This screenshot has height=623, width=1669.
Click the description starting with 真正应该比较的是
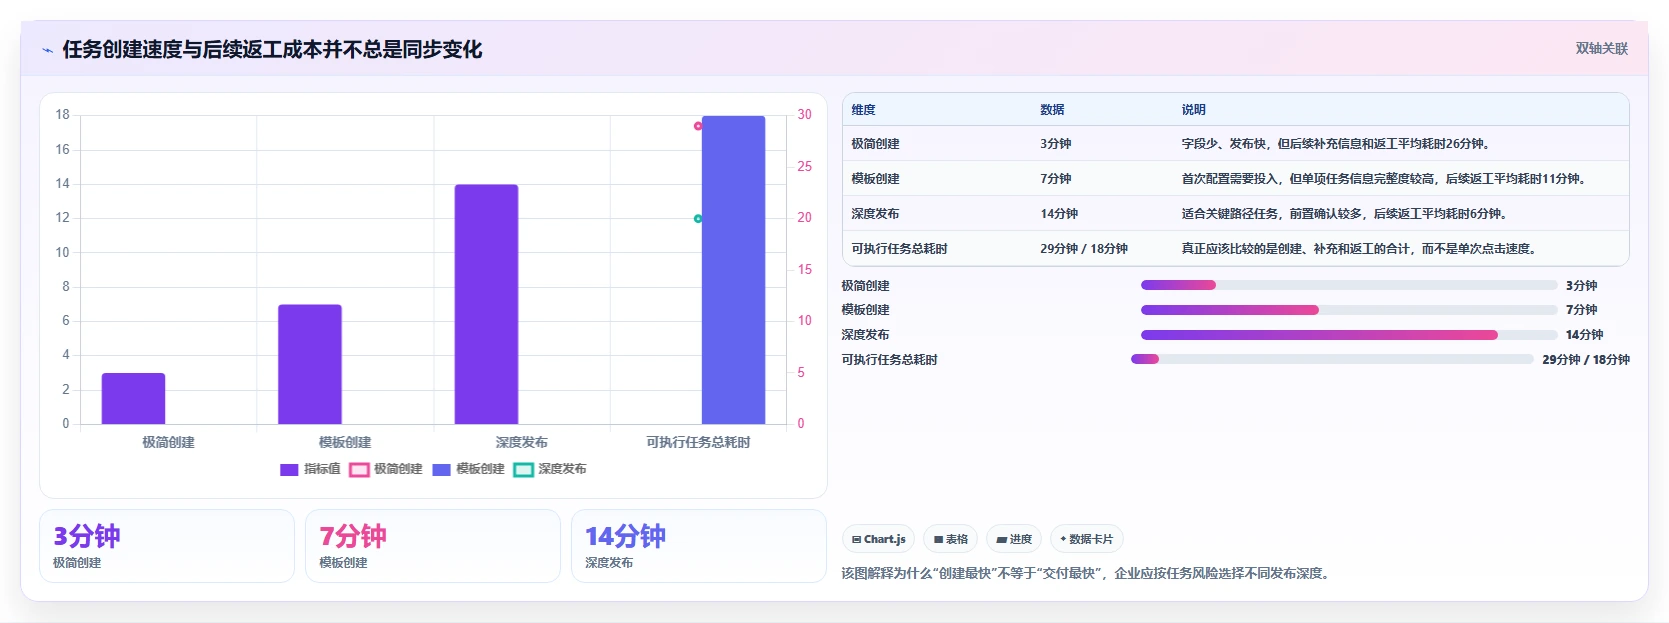(1361, 249)
